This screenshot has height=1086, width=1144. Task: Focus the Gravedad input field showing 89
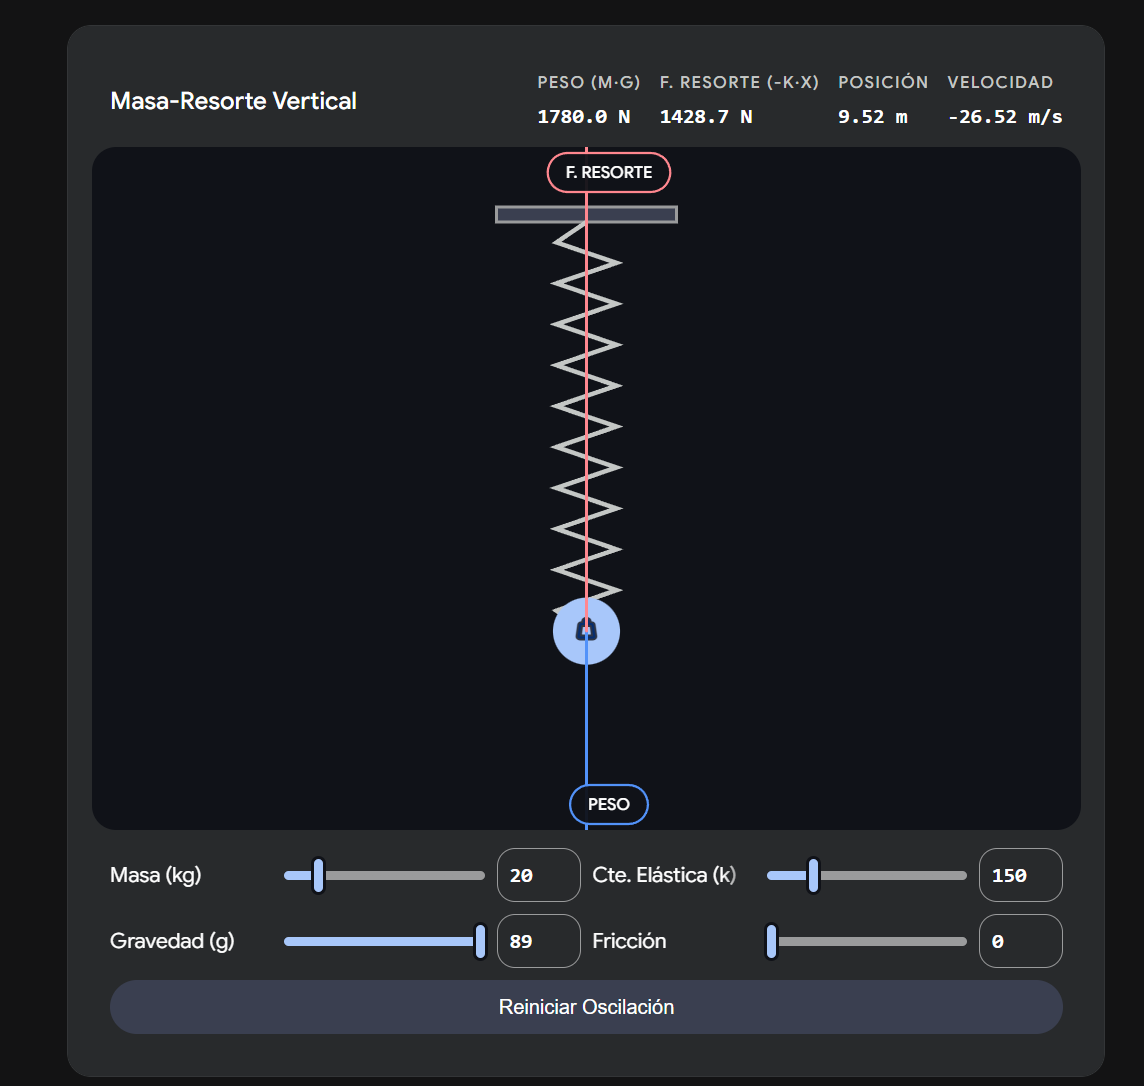[x=538, y=941]
